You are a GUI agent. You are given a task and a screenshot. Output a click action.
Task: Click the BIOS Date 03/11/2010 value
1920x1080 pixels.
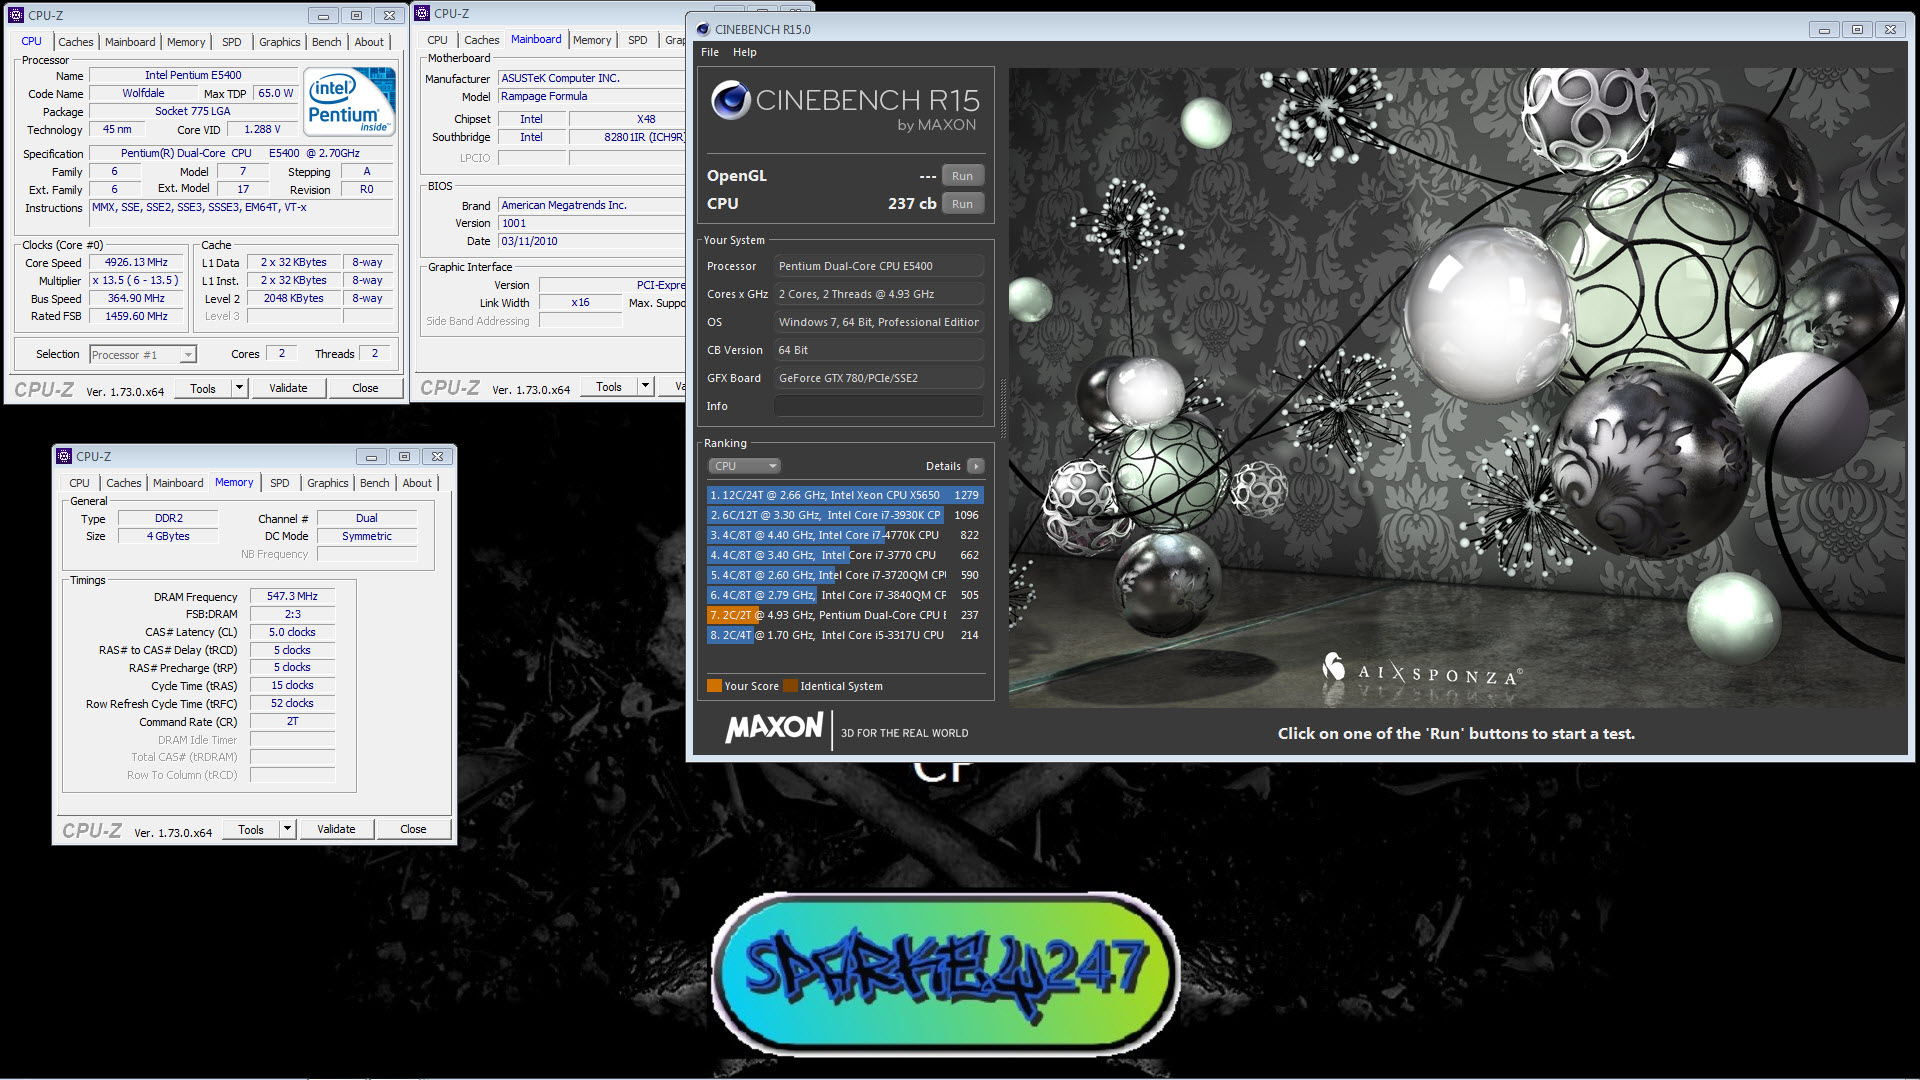click(x=592, y=241)
